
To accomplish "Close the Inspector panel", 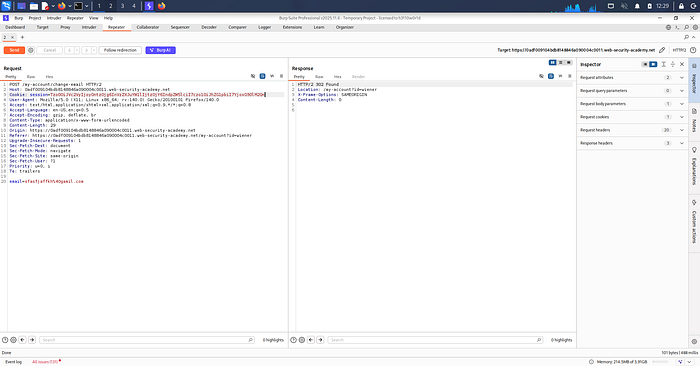I will tap(682, 64).
